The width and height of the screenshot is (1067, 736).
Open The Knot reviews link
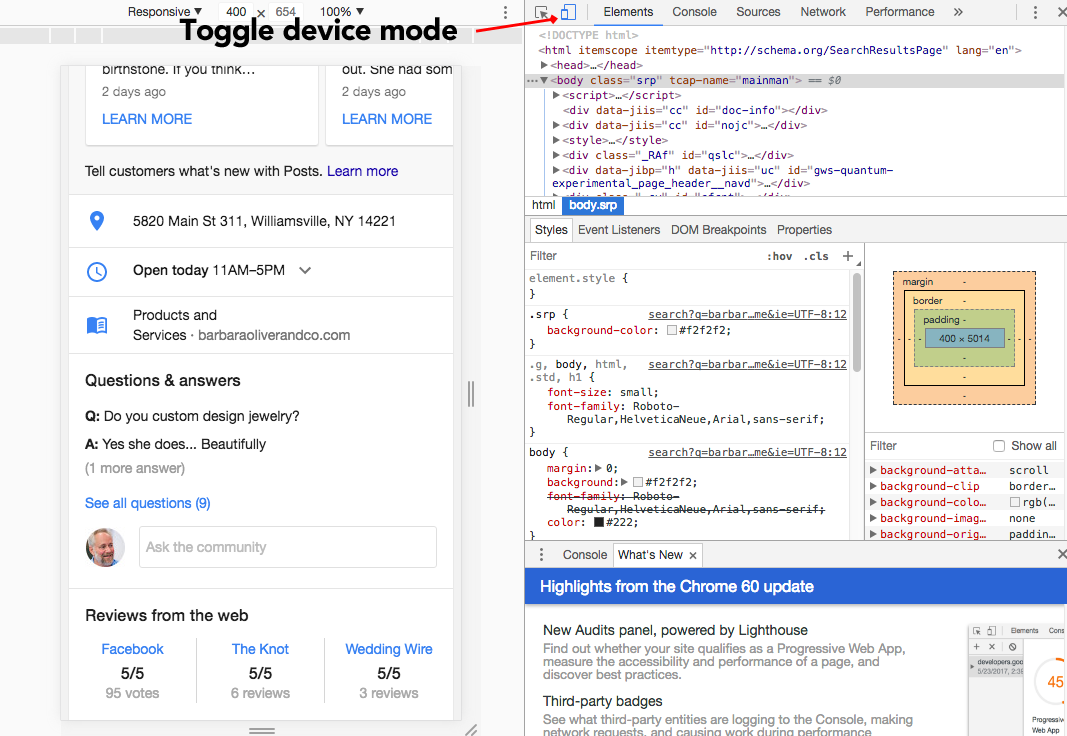[260, 649]
